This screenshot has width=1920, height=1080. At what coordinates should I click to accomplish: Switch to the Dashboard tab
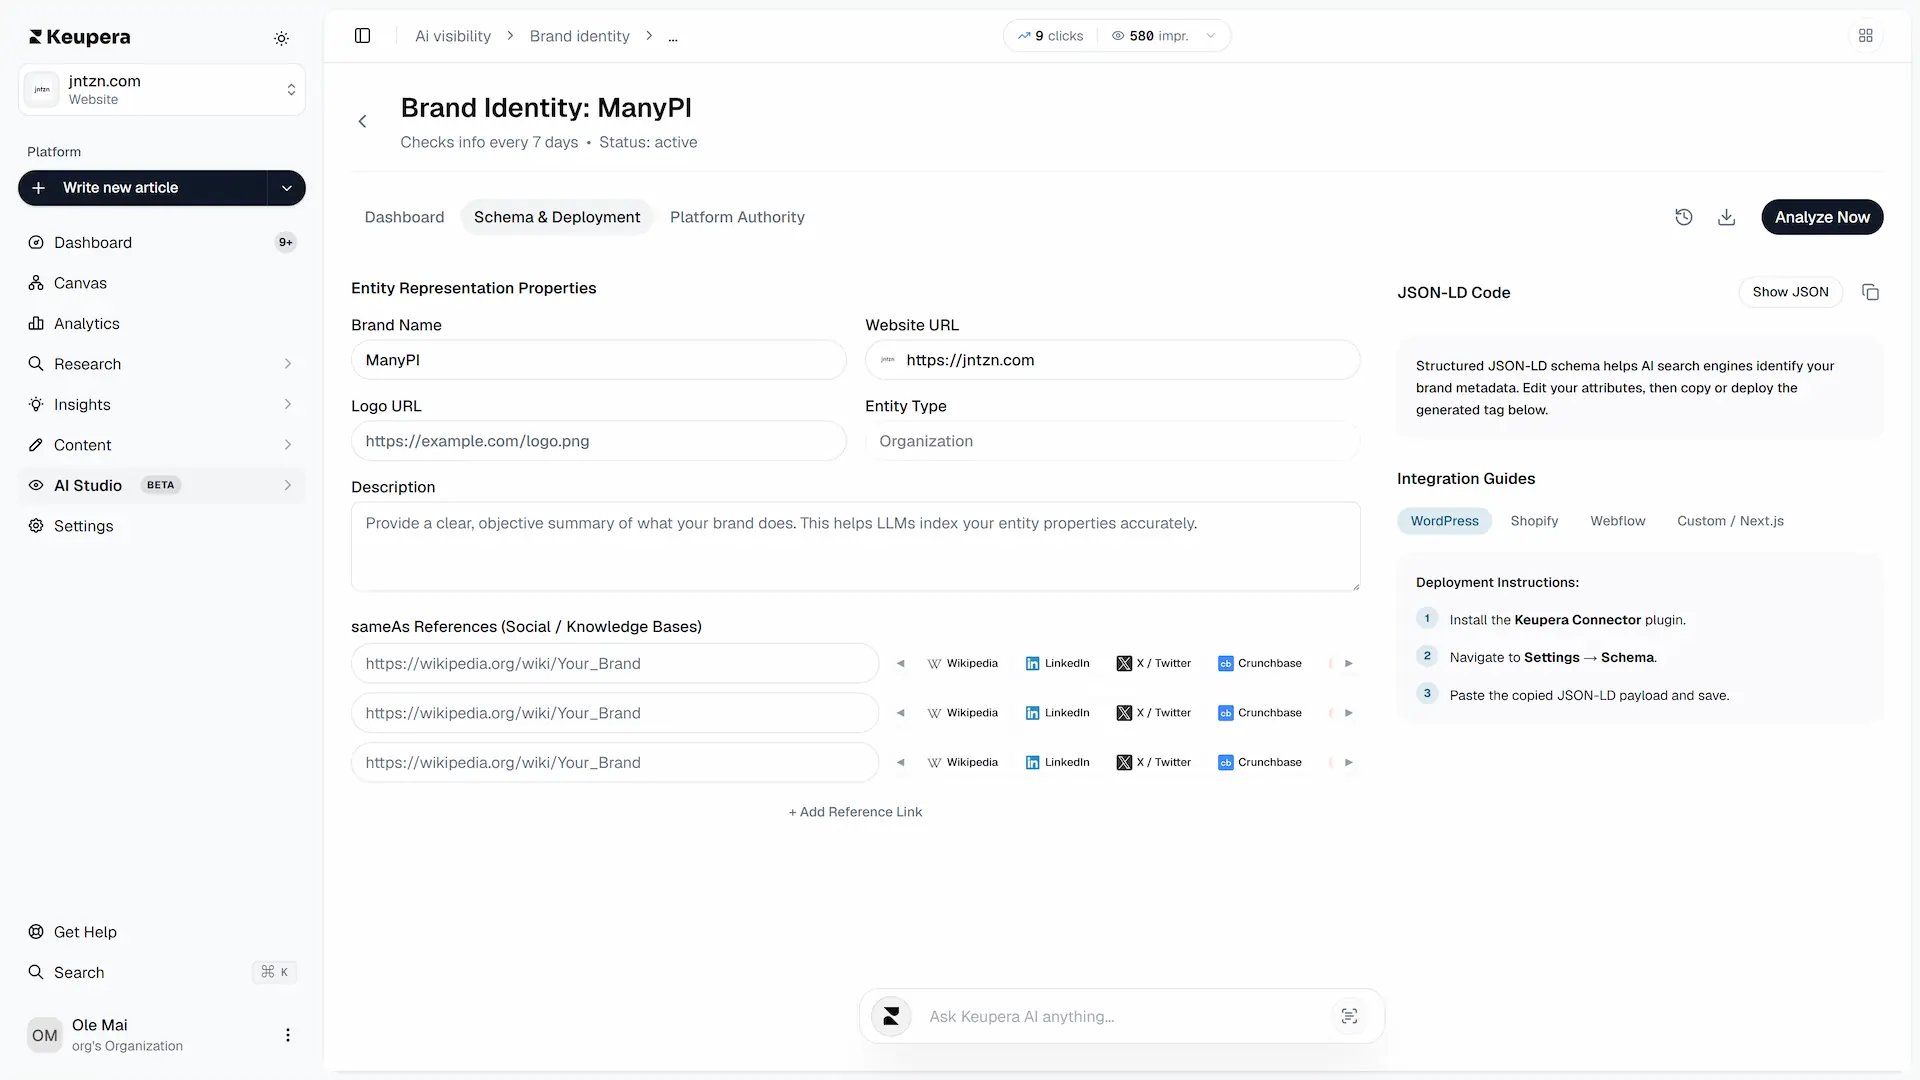click(x=404, y=217)
